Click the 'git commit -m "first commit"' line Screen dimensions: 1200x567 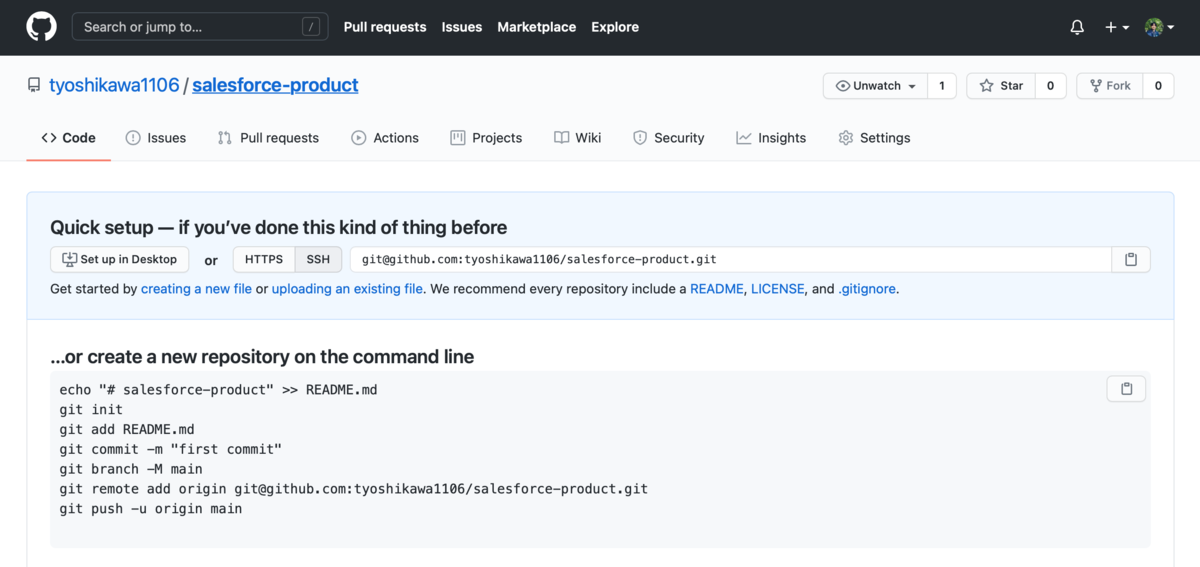pyautogui.click(x=171, y=449)
